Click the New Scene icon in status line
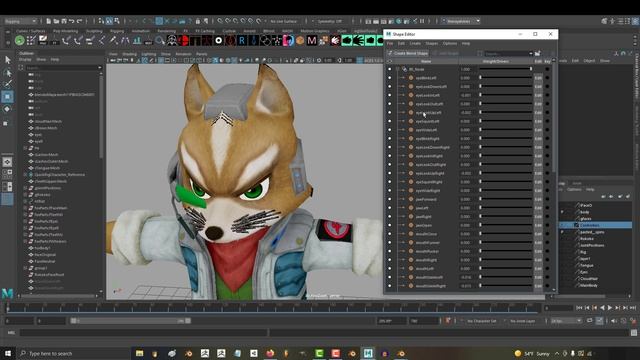This screenshot has height=360, width=640. pos(48,21)
